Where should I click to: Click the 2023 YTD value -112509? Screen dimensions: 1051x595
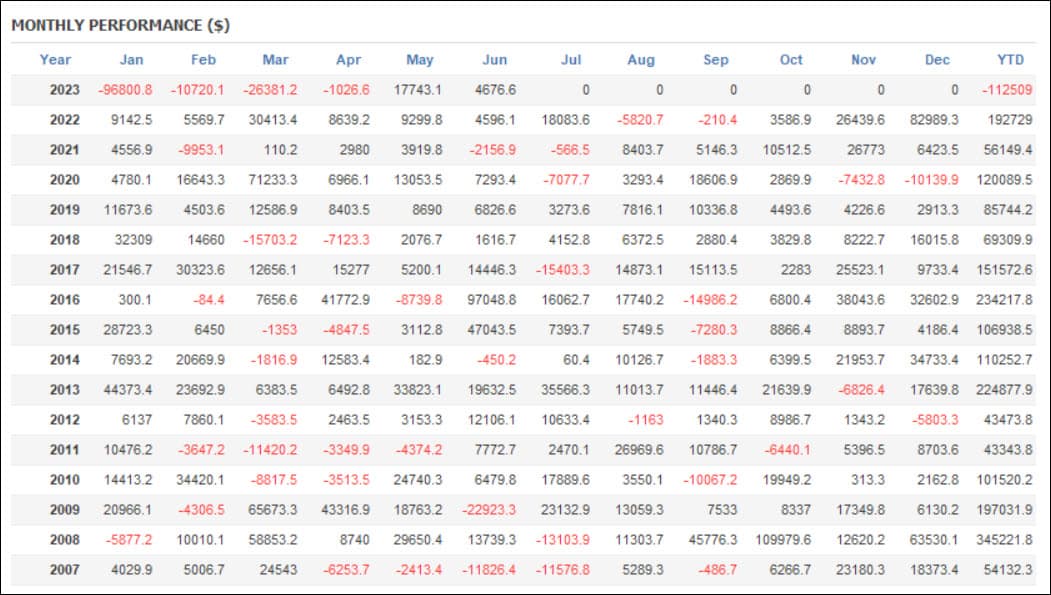click(x=1007, y=90)
